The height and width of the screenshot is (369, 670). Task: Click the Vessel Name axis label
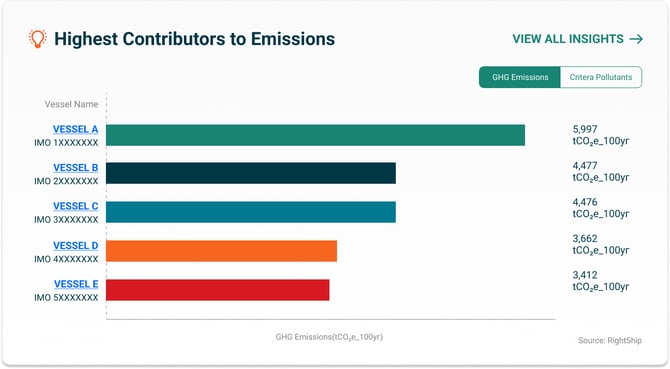point(71,104)
